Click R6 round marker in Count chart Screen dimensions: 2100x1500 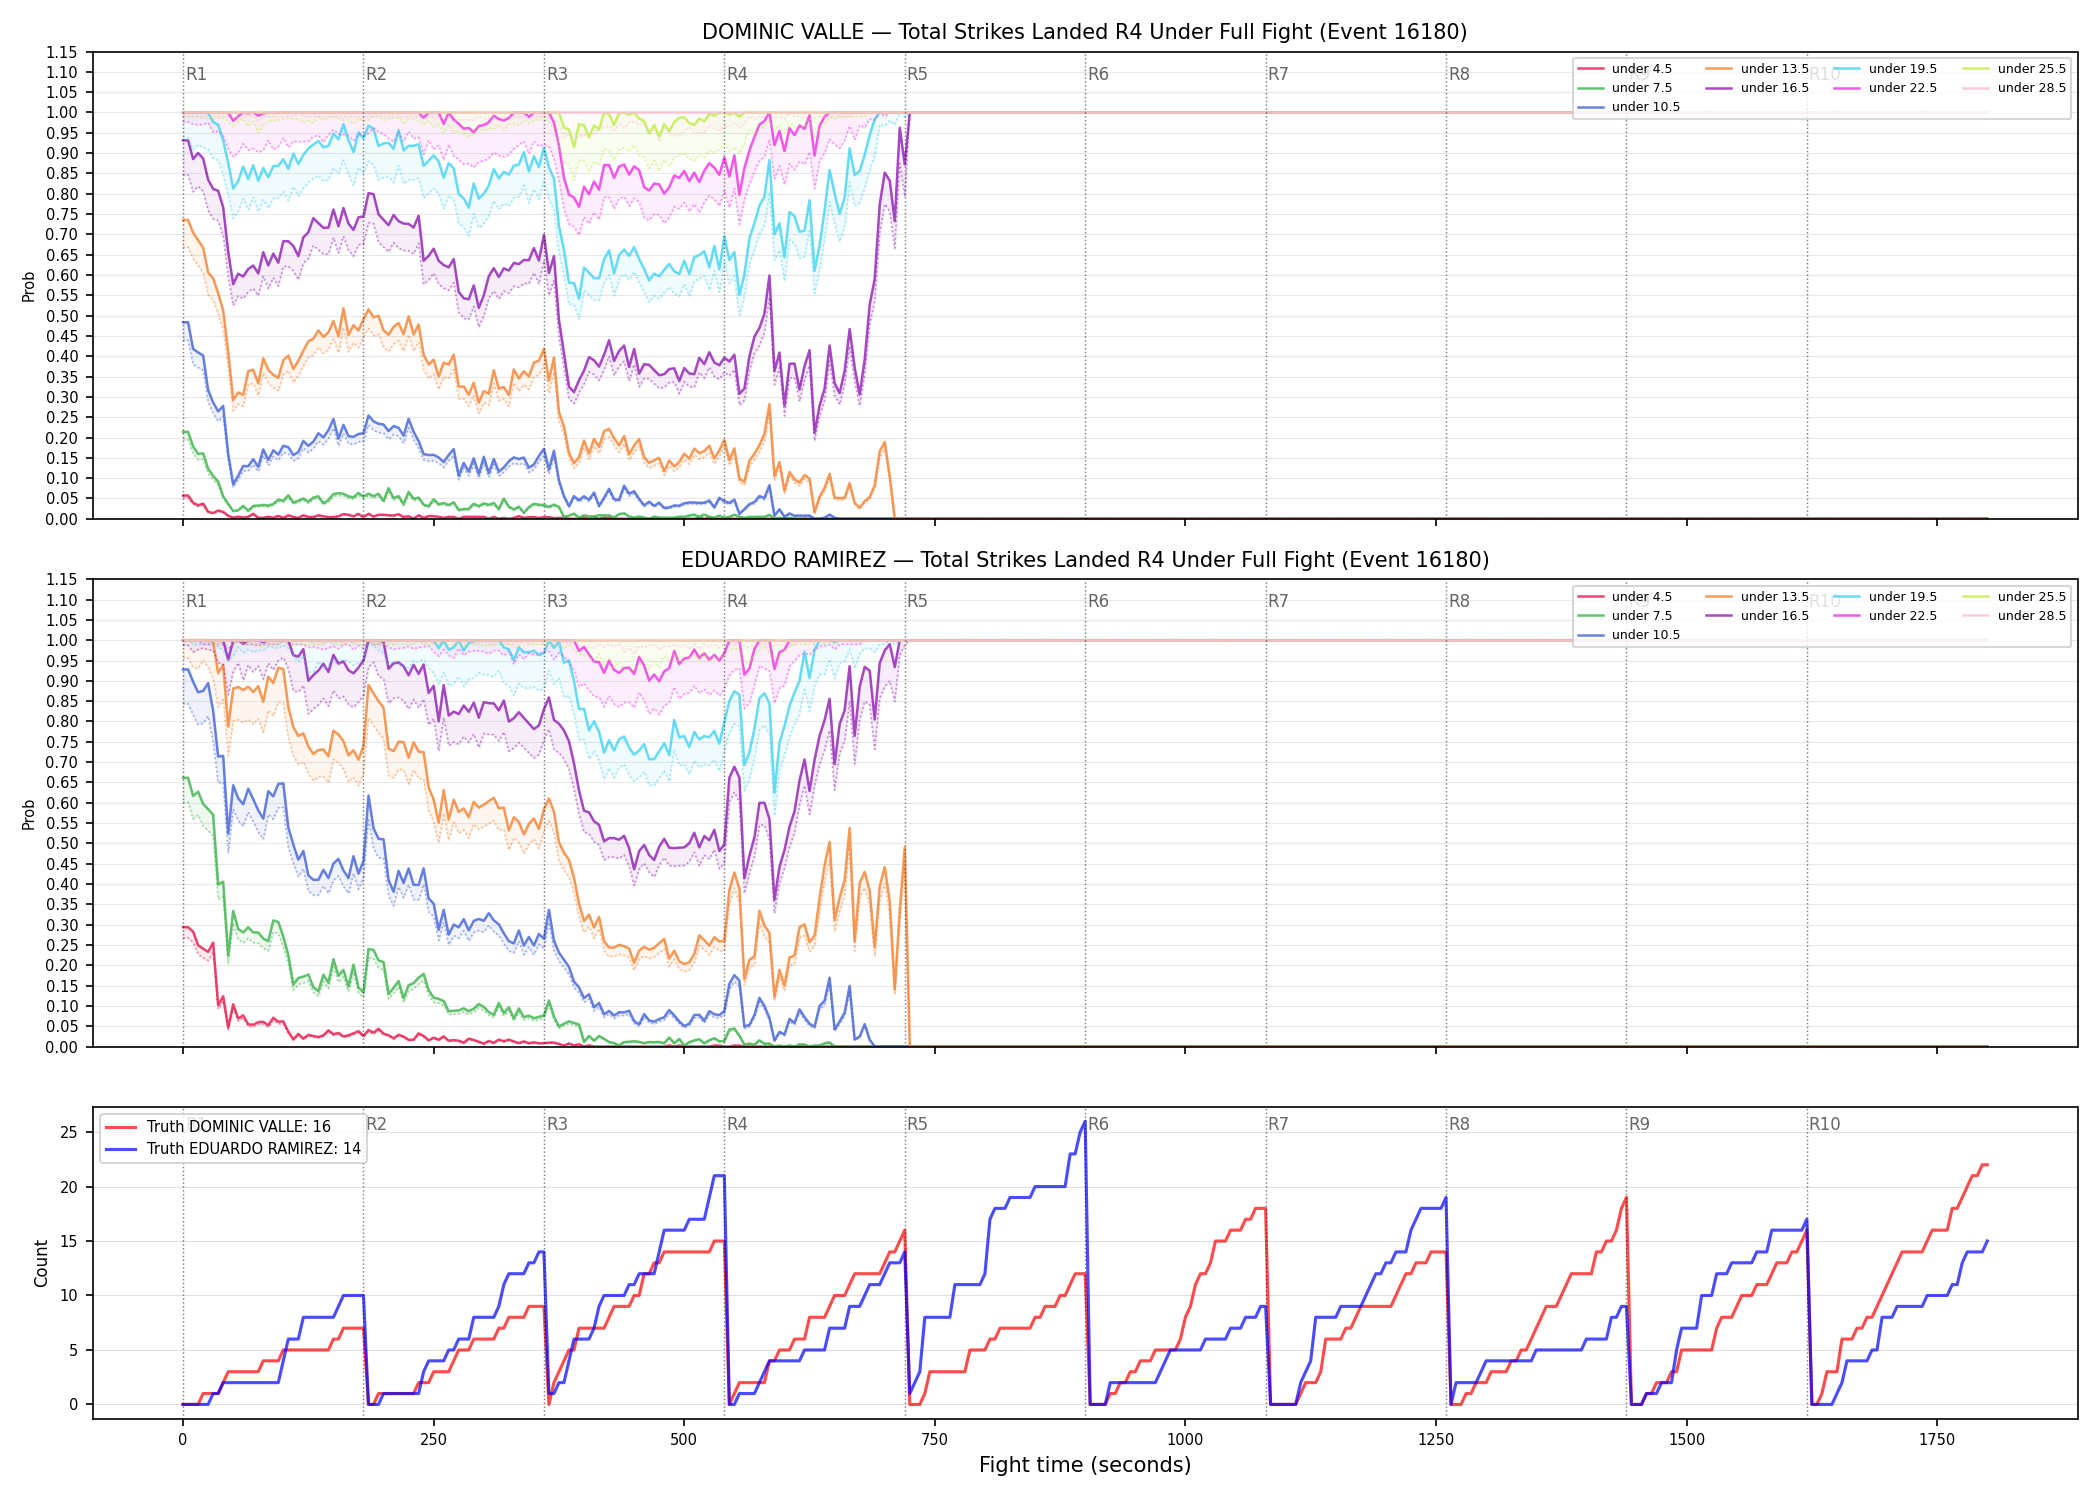pyautogui.click(x=1098, y=1124)
